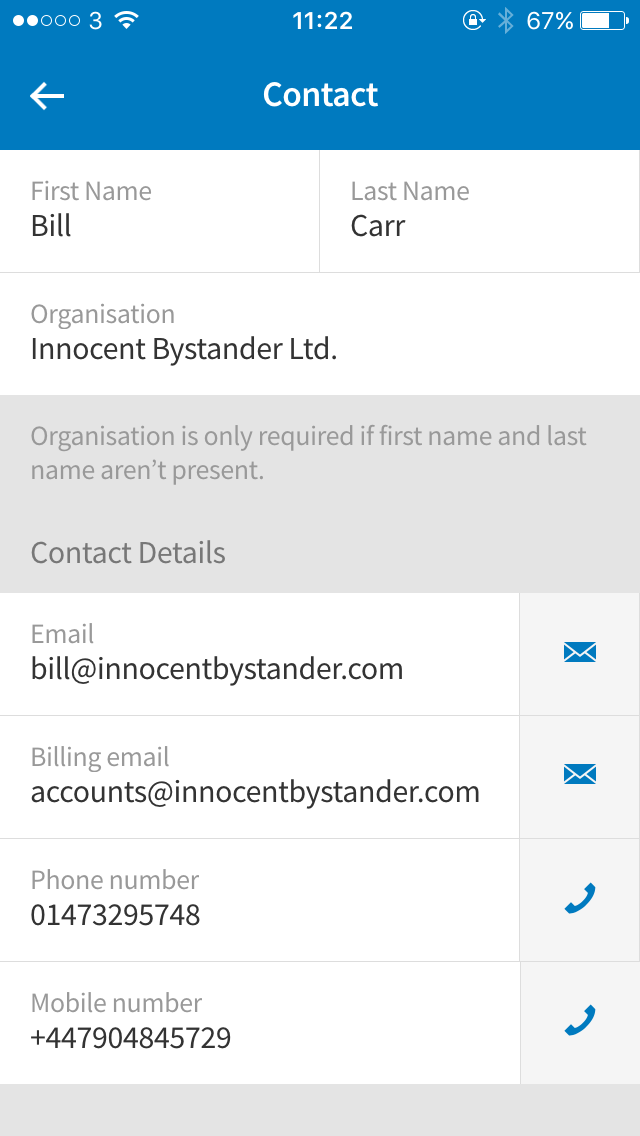Screen dimensions: 640x1136
Task: Tap the Organisation requirement hint text
Action: click(308, 453)
